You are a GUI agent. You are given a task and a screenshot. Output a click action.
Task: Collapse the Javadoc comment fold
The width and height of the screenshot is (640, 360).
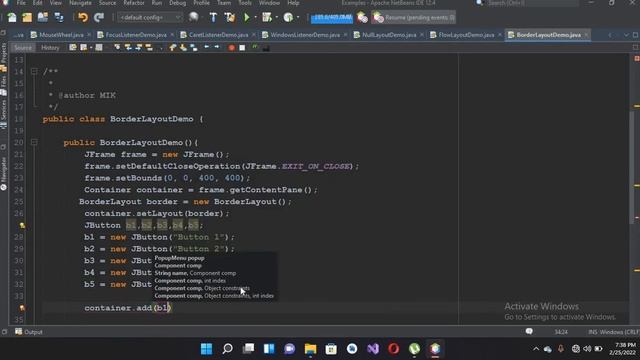(x=34, y=71)
